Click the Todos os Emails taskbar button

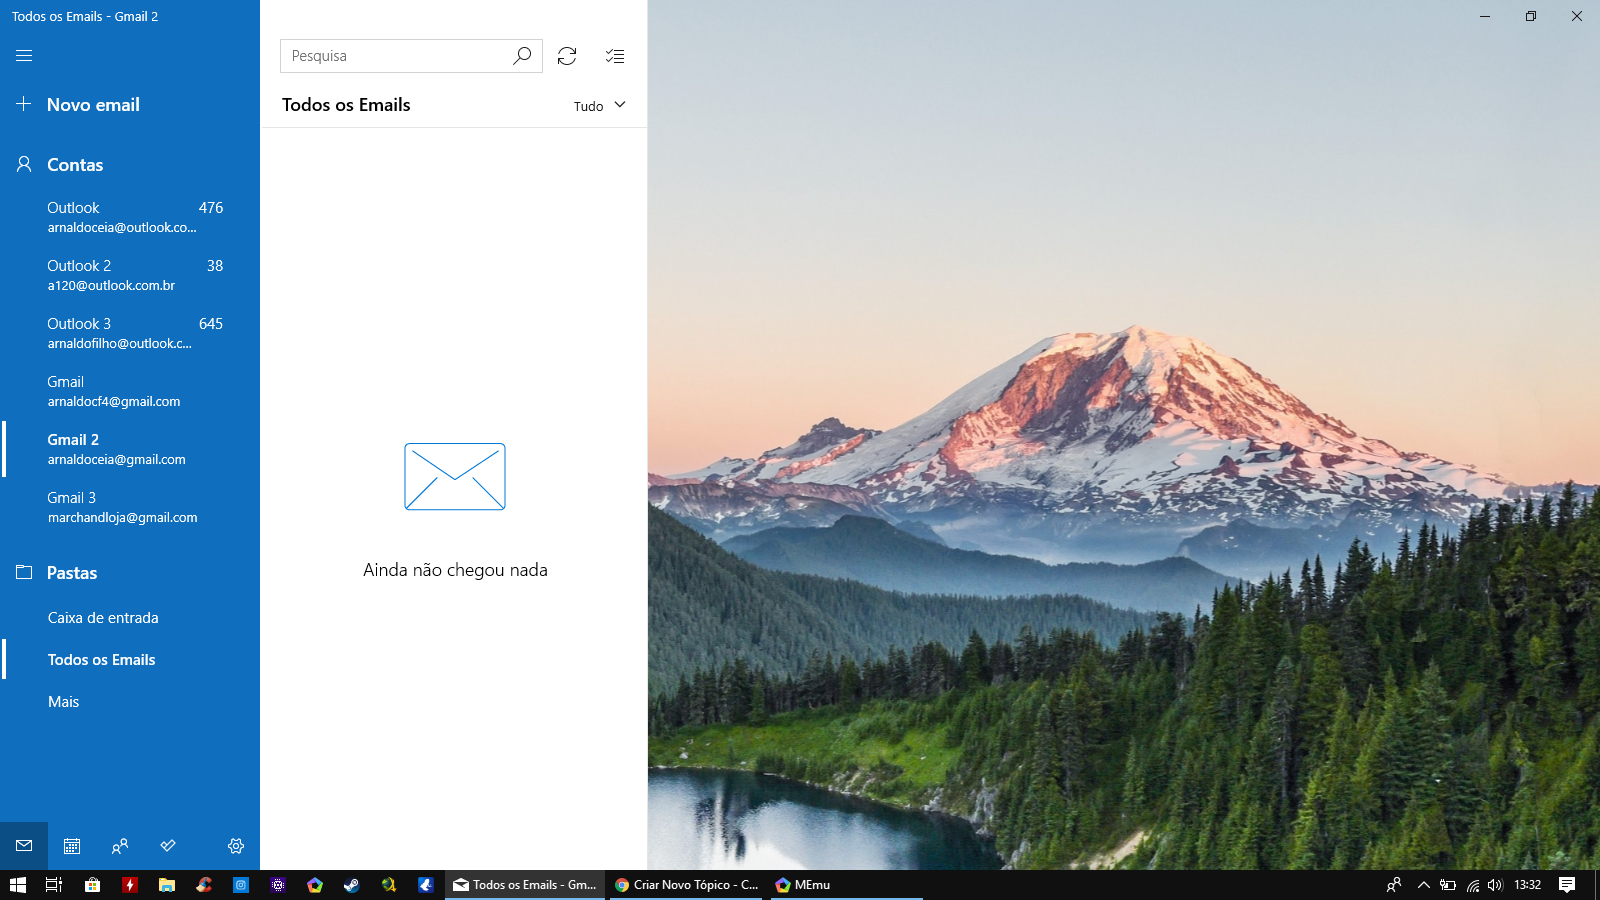point(525,885)
